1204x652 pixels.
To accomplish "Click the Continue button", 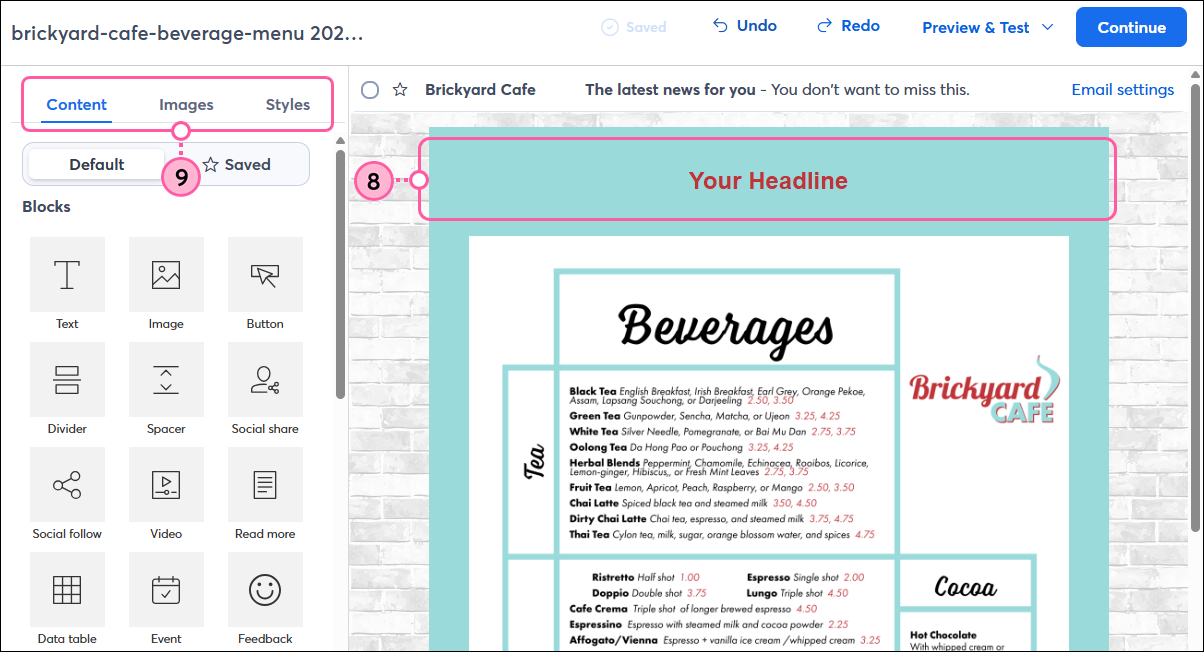I will (1131, 27).
